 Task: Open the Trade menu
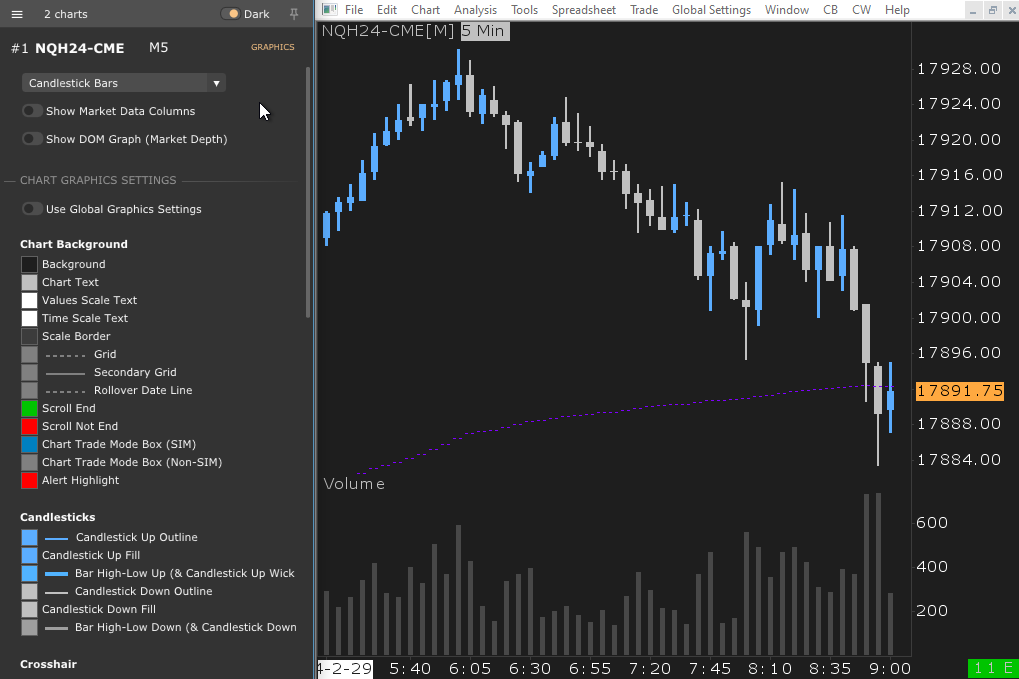(x=643, y=10)
